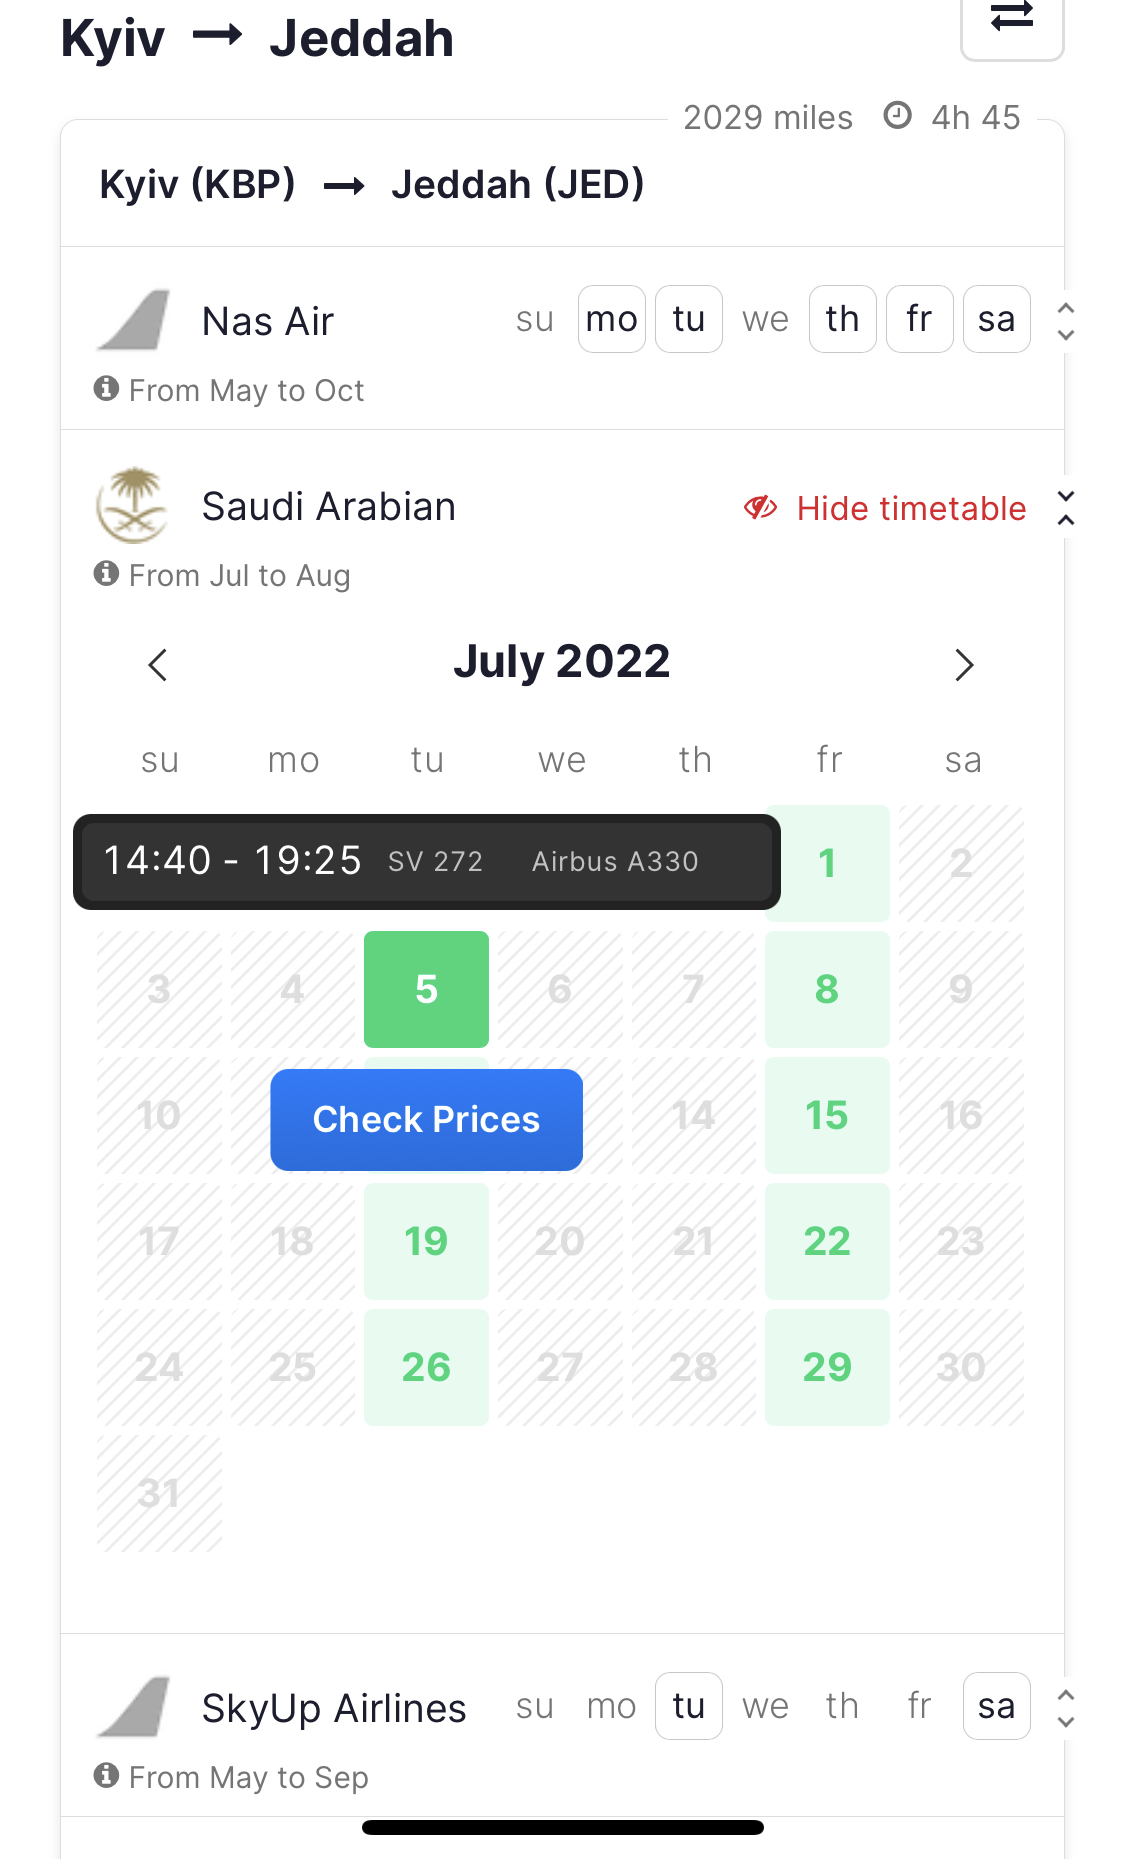Toggle Nas Air Monday day chip
This screenshot has width=1125, height=1859.
click(611, 319)
